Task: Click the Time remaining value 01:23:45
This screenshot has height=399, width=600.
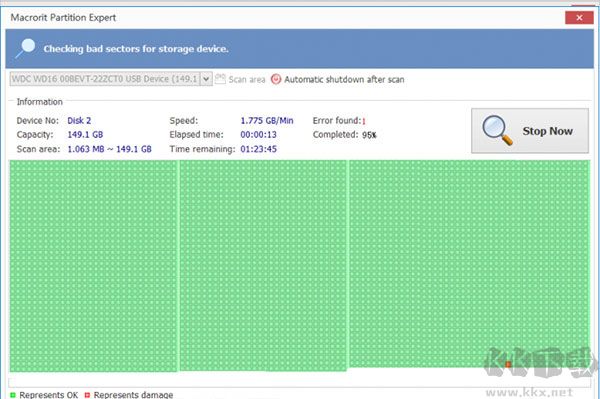Action: click(x=258, y=149)
